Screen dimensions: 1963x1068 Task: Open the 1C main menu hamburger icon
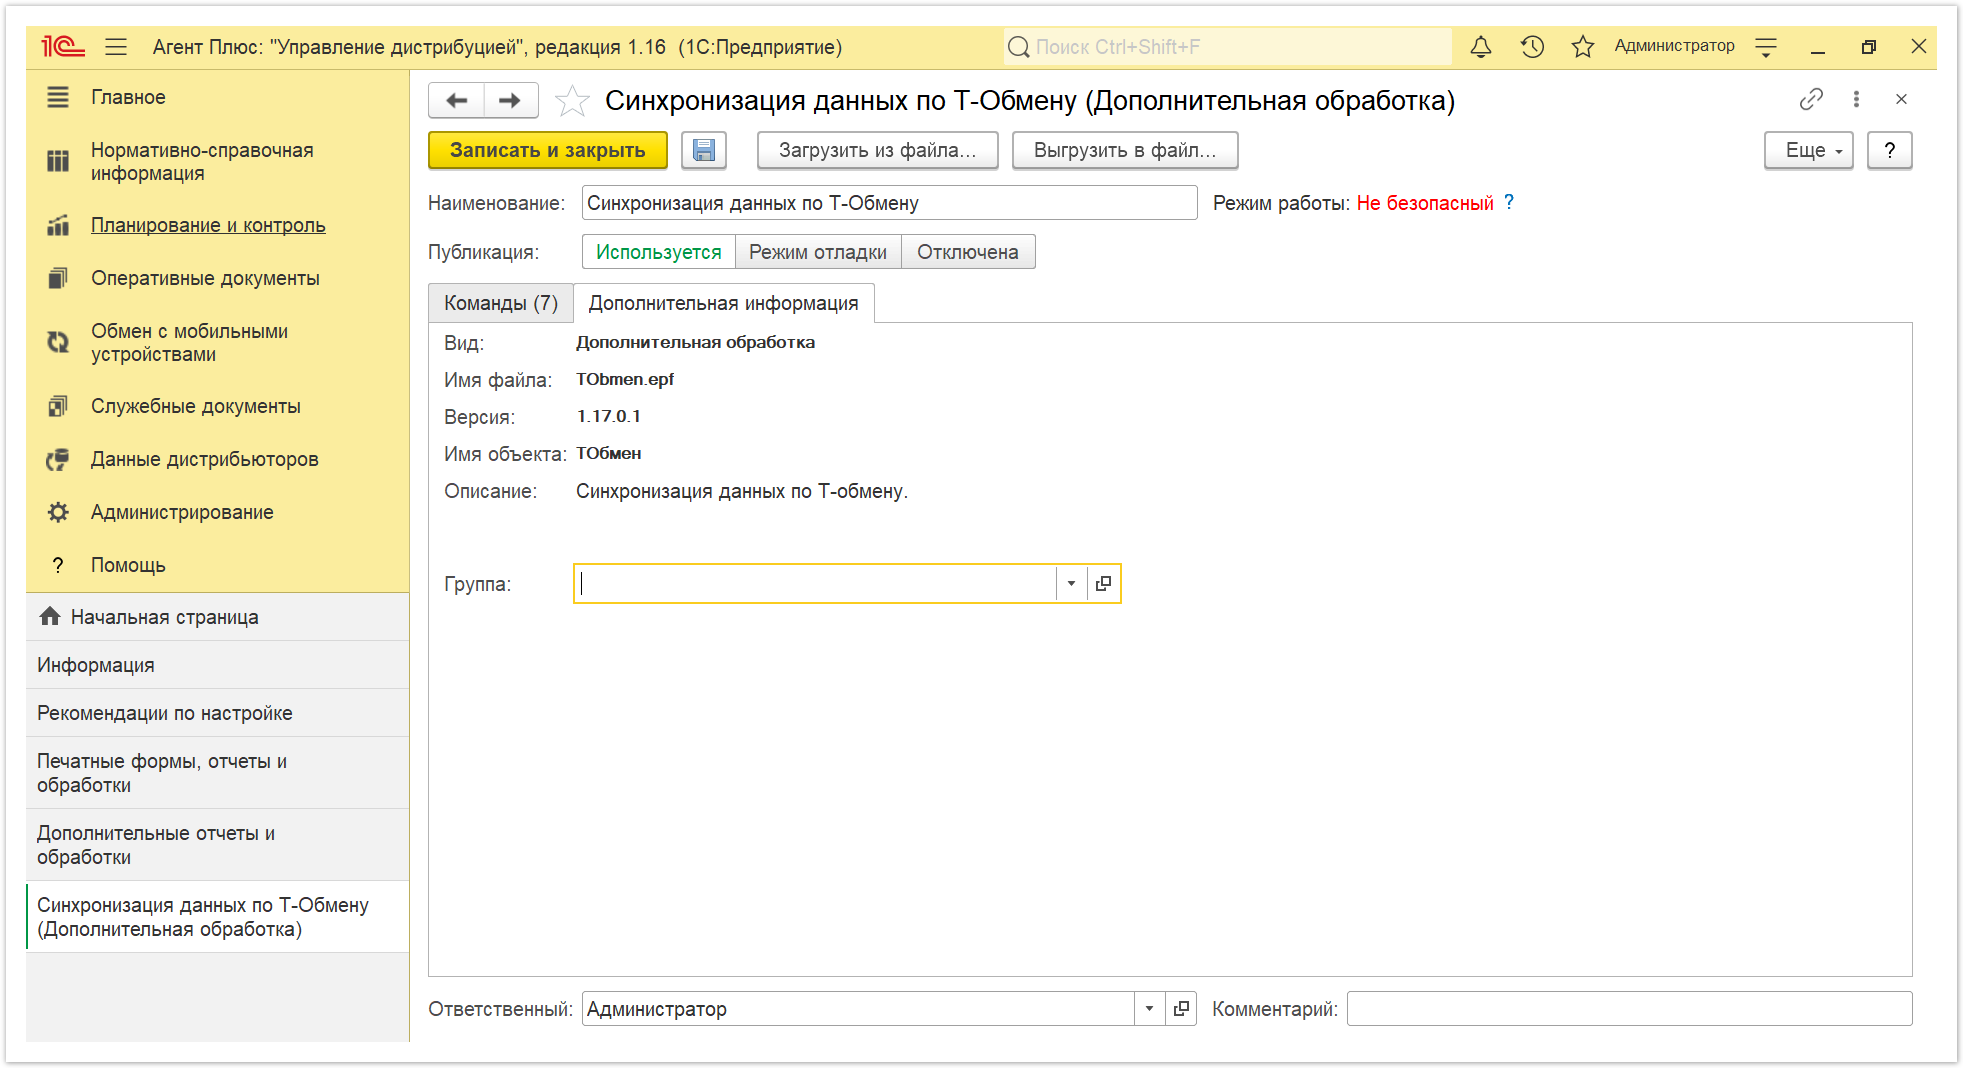(116, 47)
